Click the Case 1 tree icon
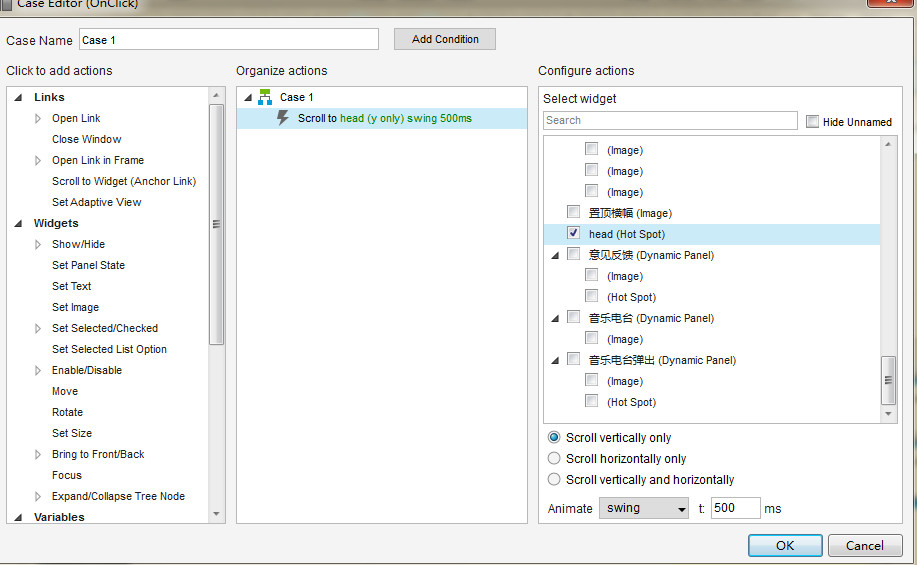The height and width of the screenshot is (565, 917). tap(265, 97)
